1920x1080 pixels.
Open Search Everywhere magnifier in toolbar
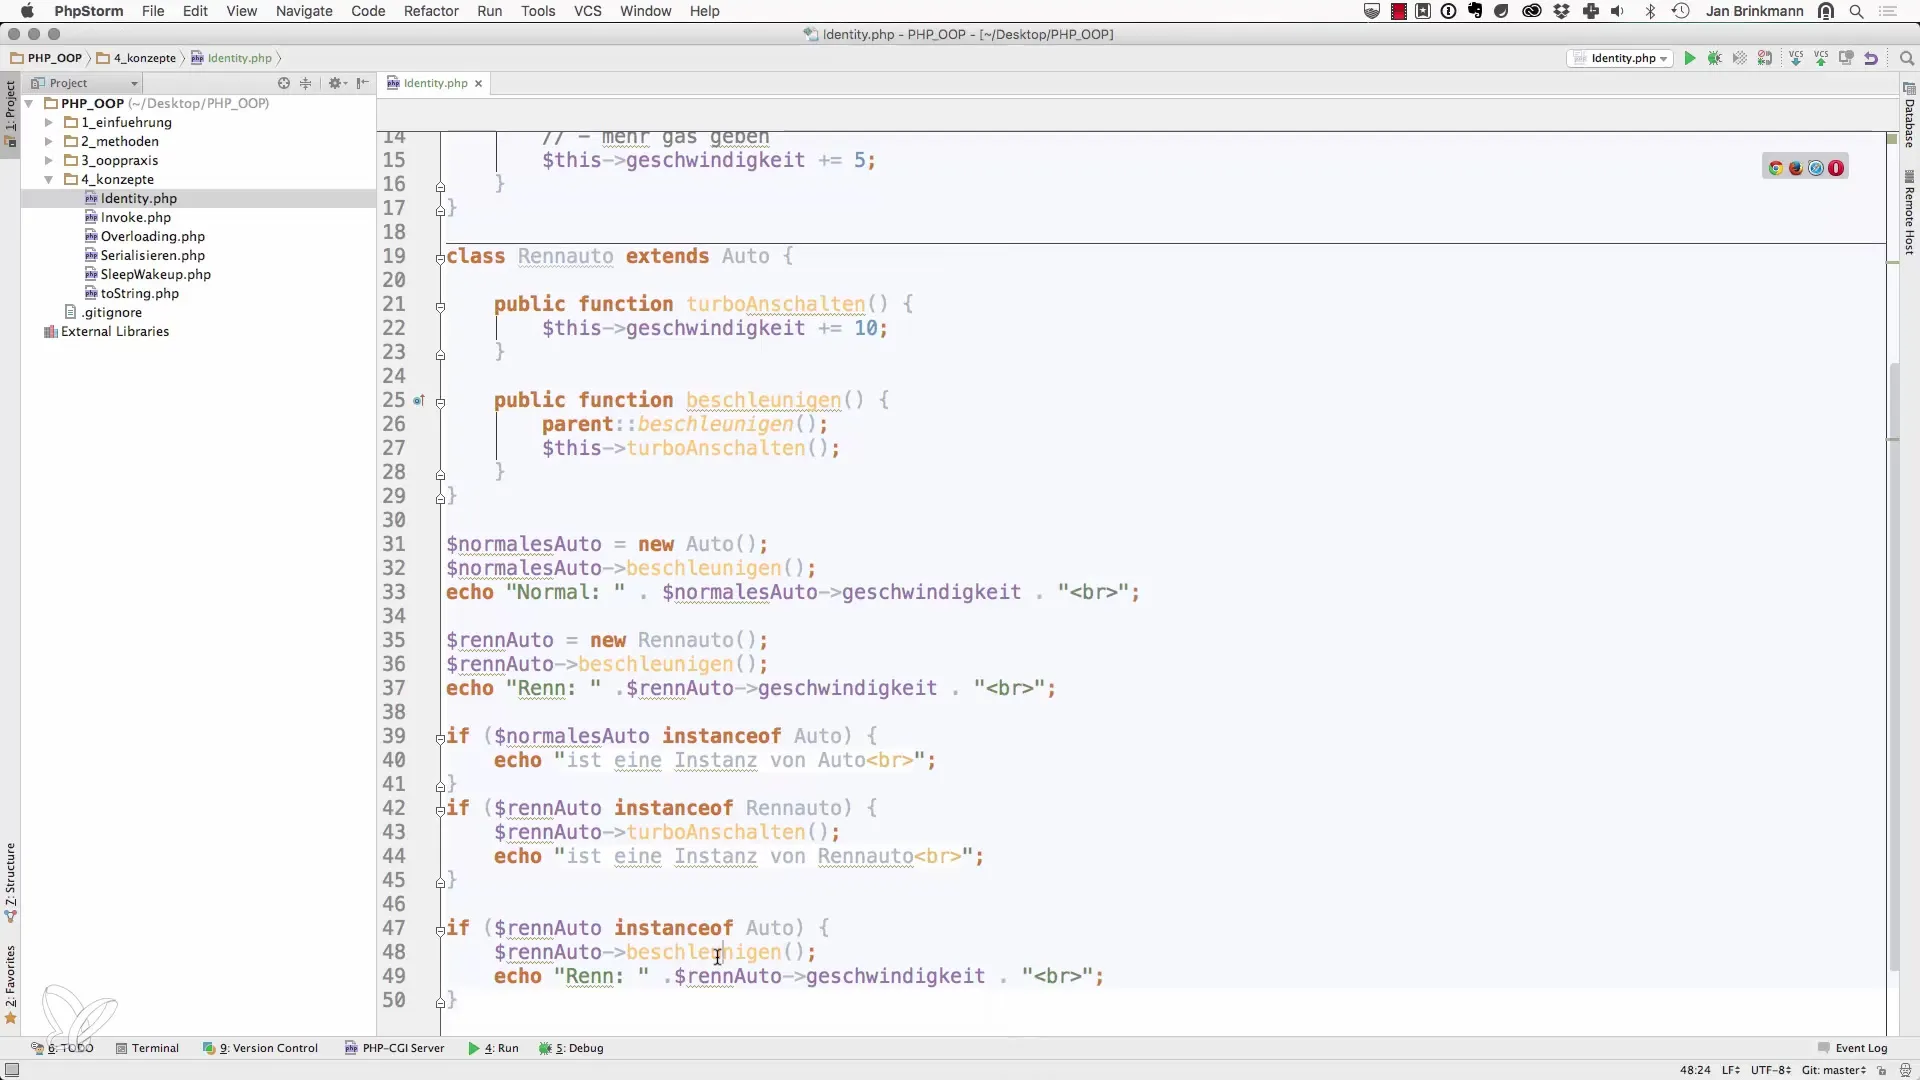point(1906,58)
